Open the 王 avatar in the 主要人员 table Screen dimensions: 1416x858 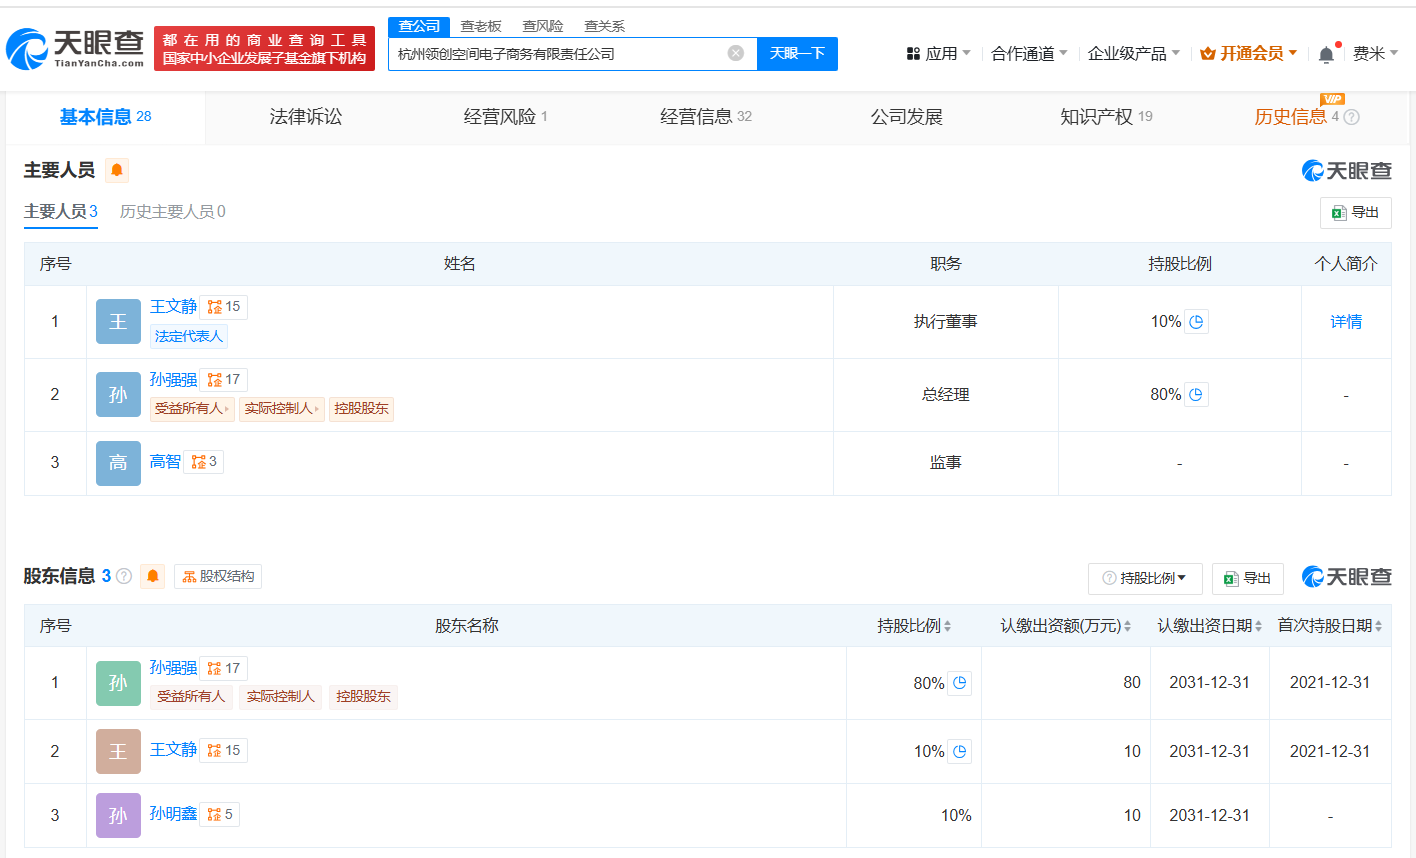118,322
